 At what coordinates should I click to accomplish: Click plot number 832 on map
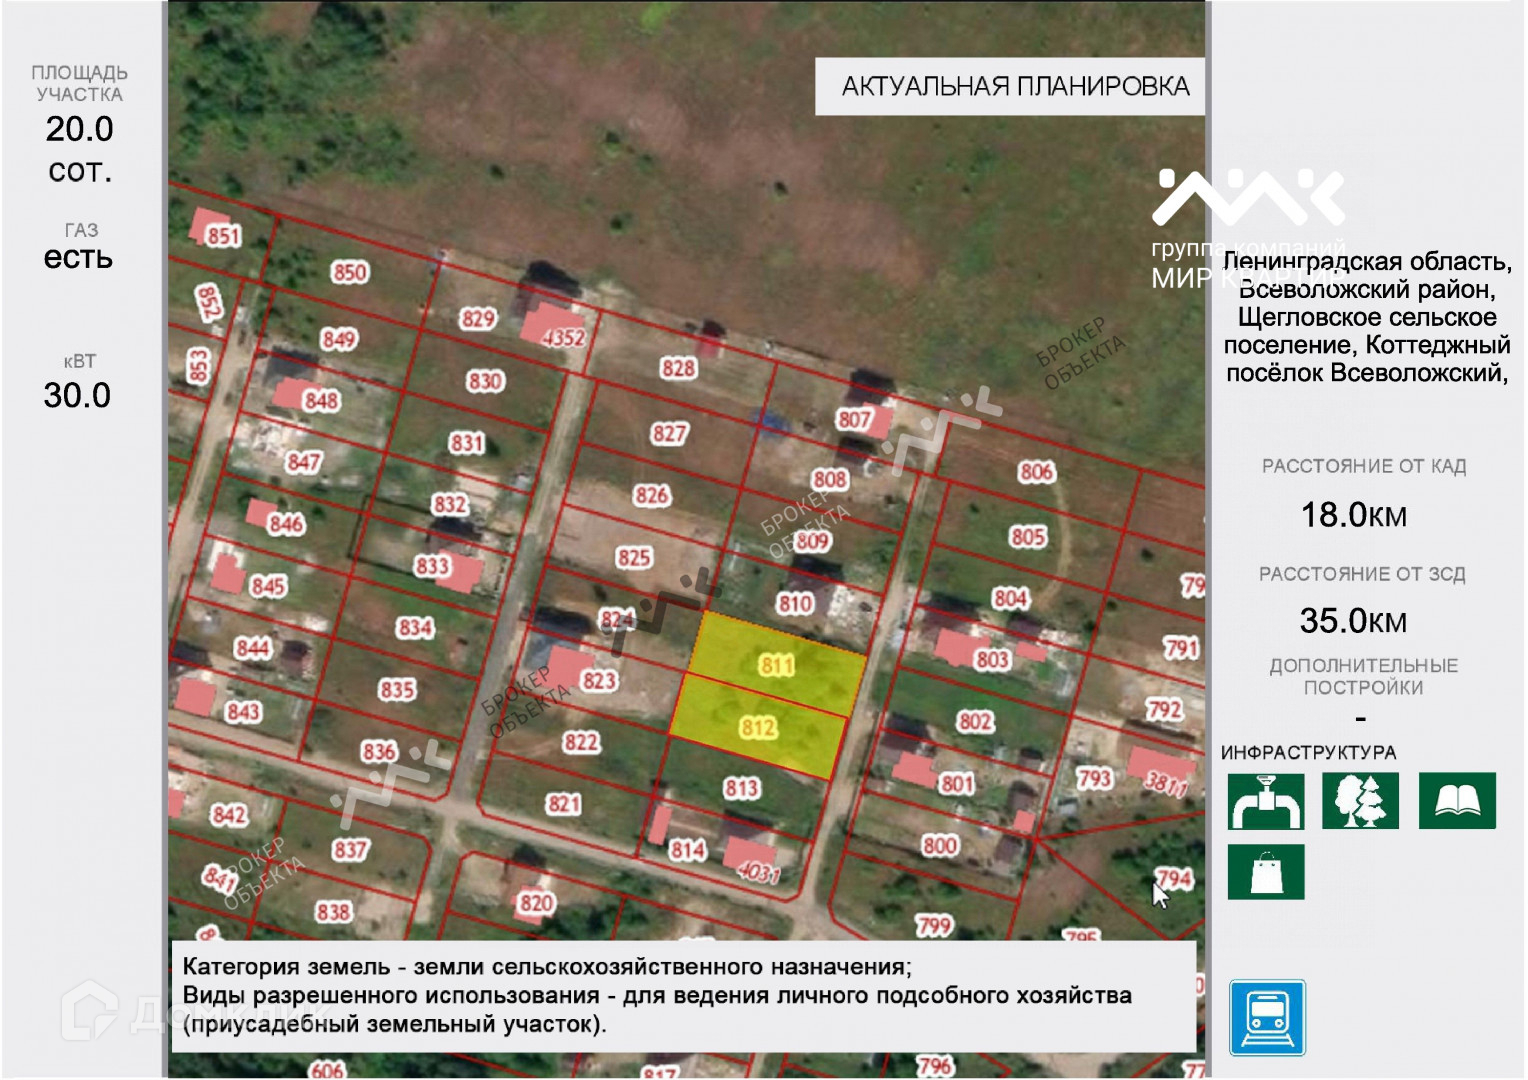click(x=450, y=504)
